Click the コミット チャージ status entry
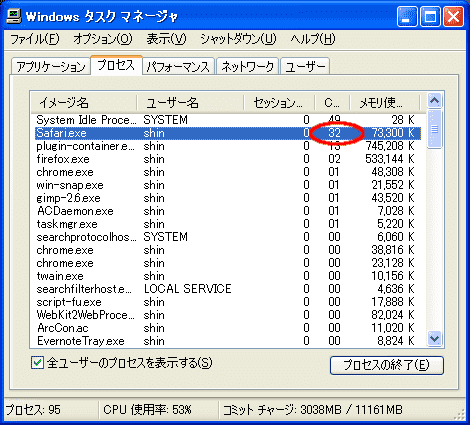 [312, 410]
